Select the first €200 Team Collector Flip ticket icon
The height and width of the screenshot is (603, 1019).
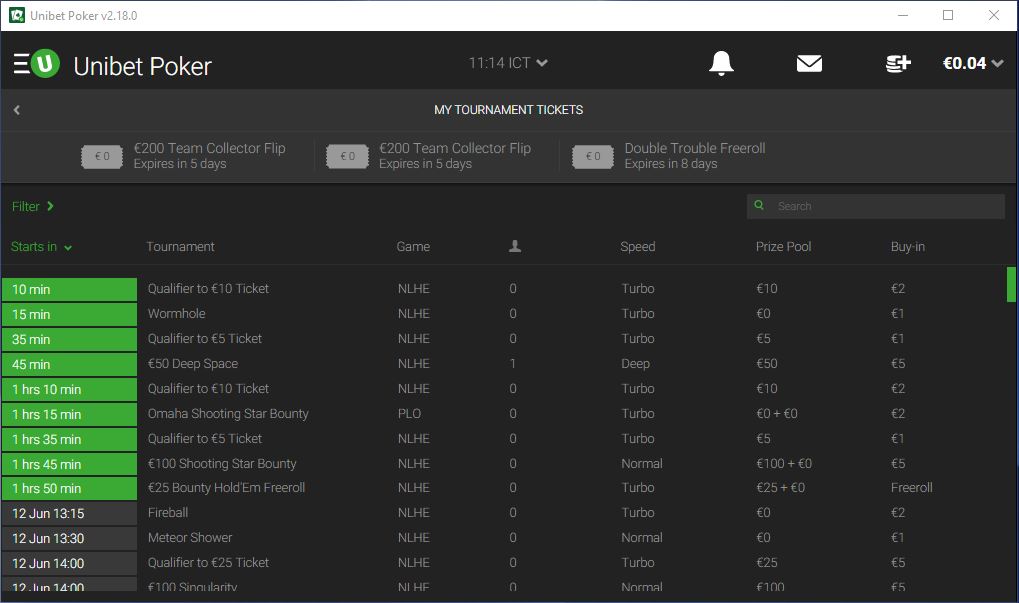pyautogui.click(x=102, y=157)
